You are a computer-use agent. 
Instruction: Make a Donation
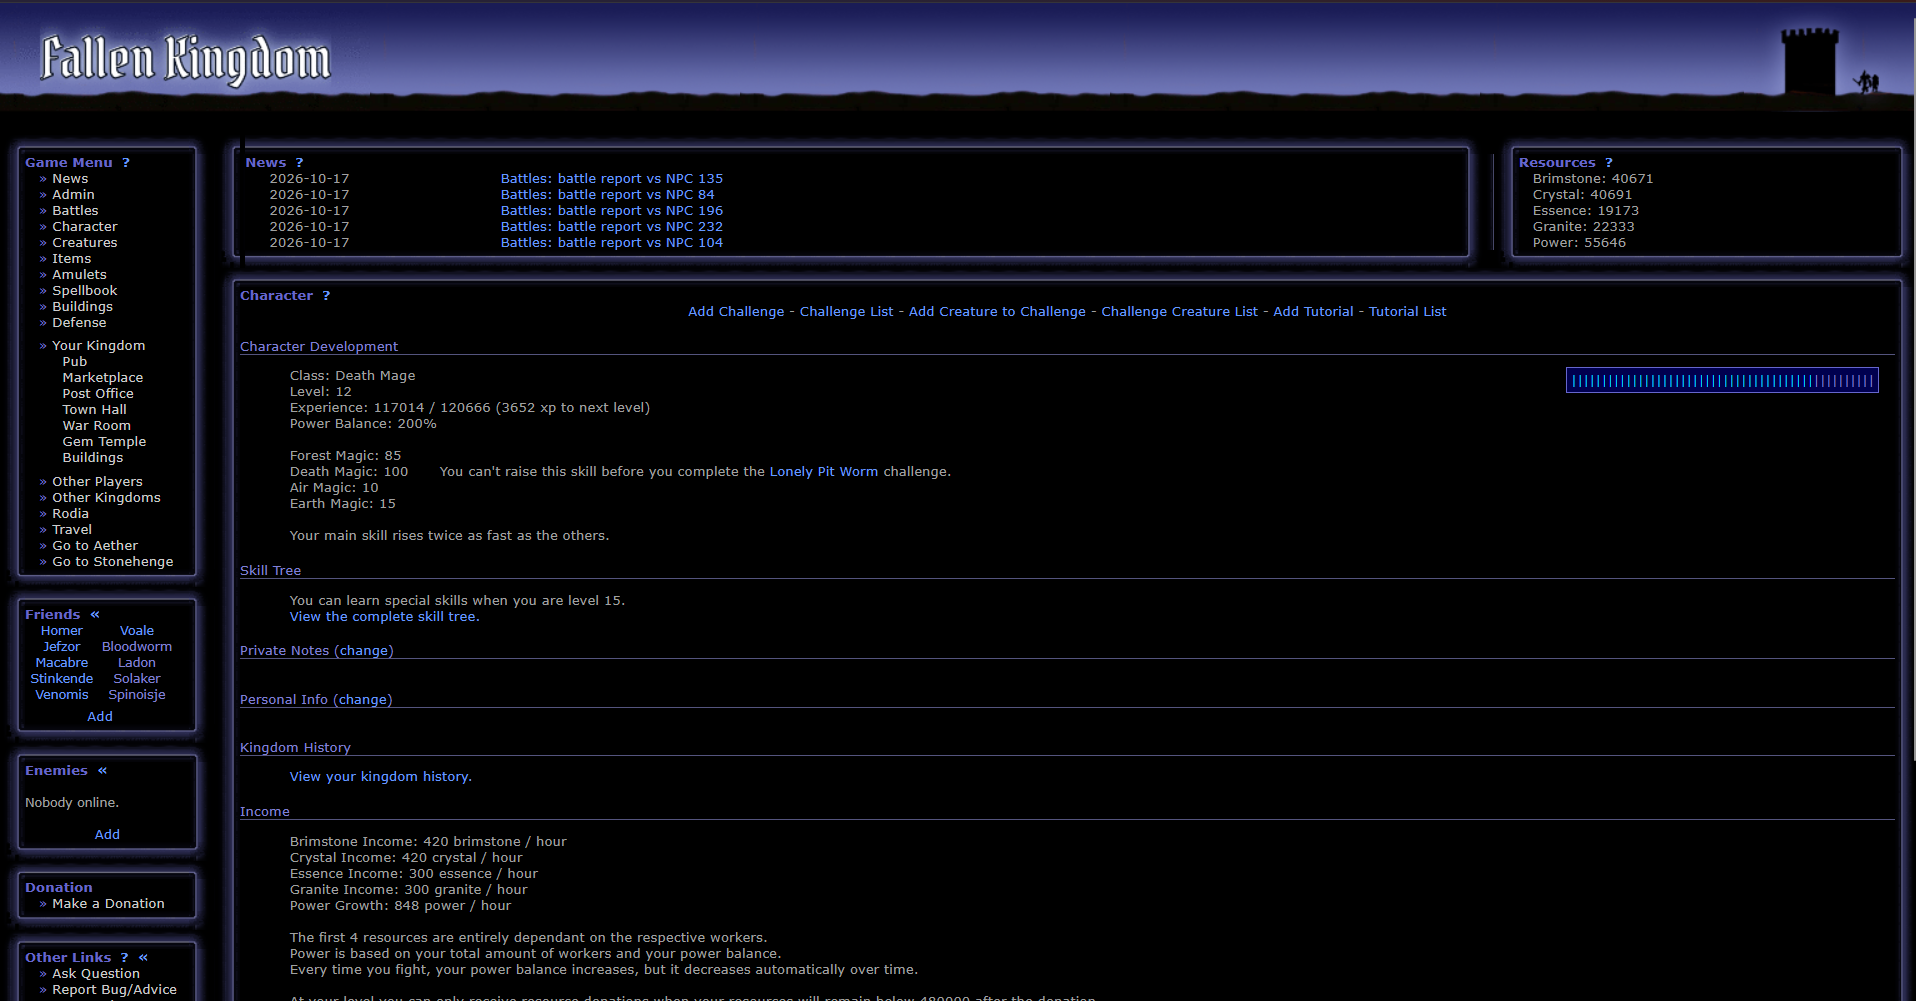pyautogui.click(x=108, y=904)
